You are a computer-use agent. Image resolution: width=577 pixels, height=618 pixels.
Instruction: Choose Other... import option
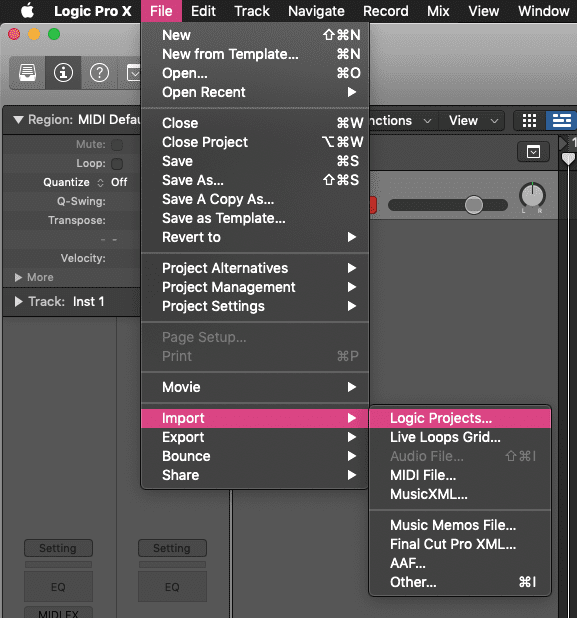click(460, 582)
